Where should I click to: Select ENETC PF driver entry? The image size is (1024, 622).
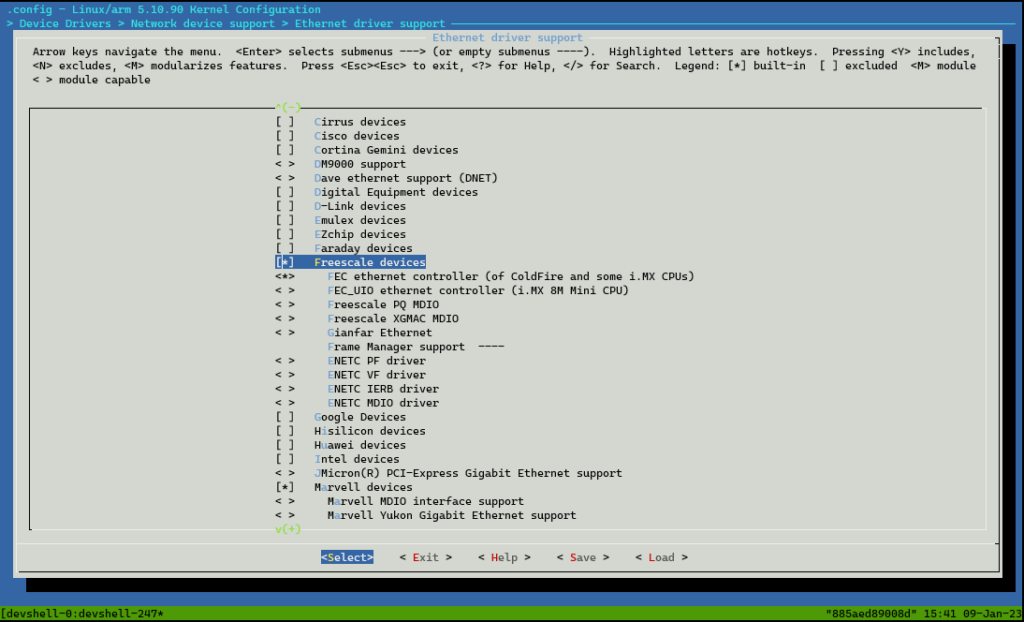tap(350, 361)
